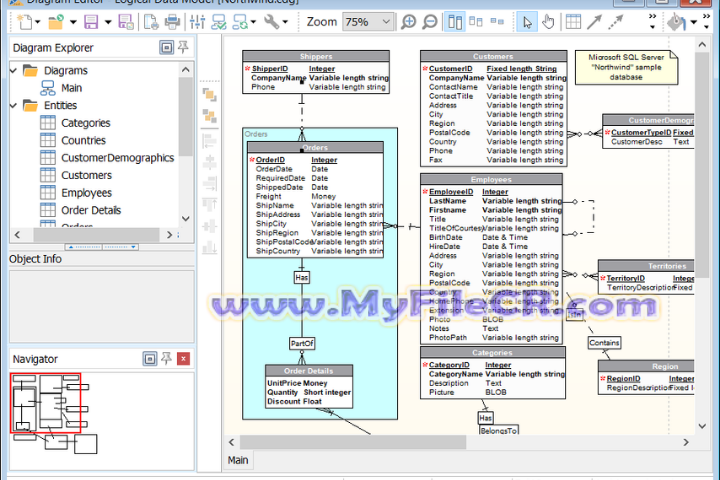Open the Zoom 75% combo box
This screenshot has width=720, height=480.
368,22
